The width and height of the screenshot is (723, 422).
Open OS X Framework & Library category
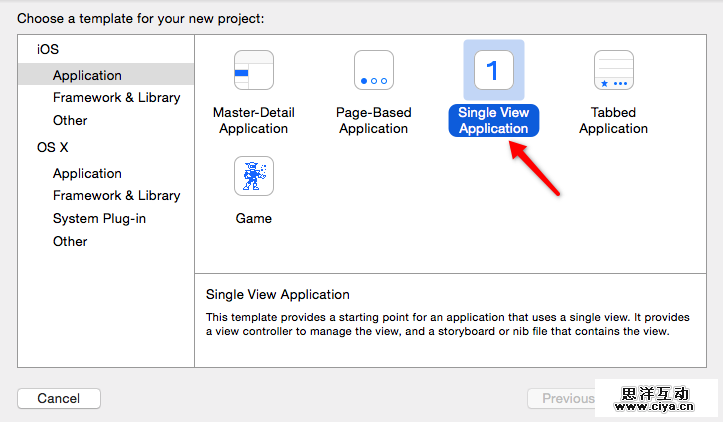tap(116, 195)
